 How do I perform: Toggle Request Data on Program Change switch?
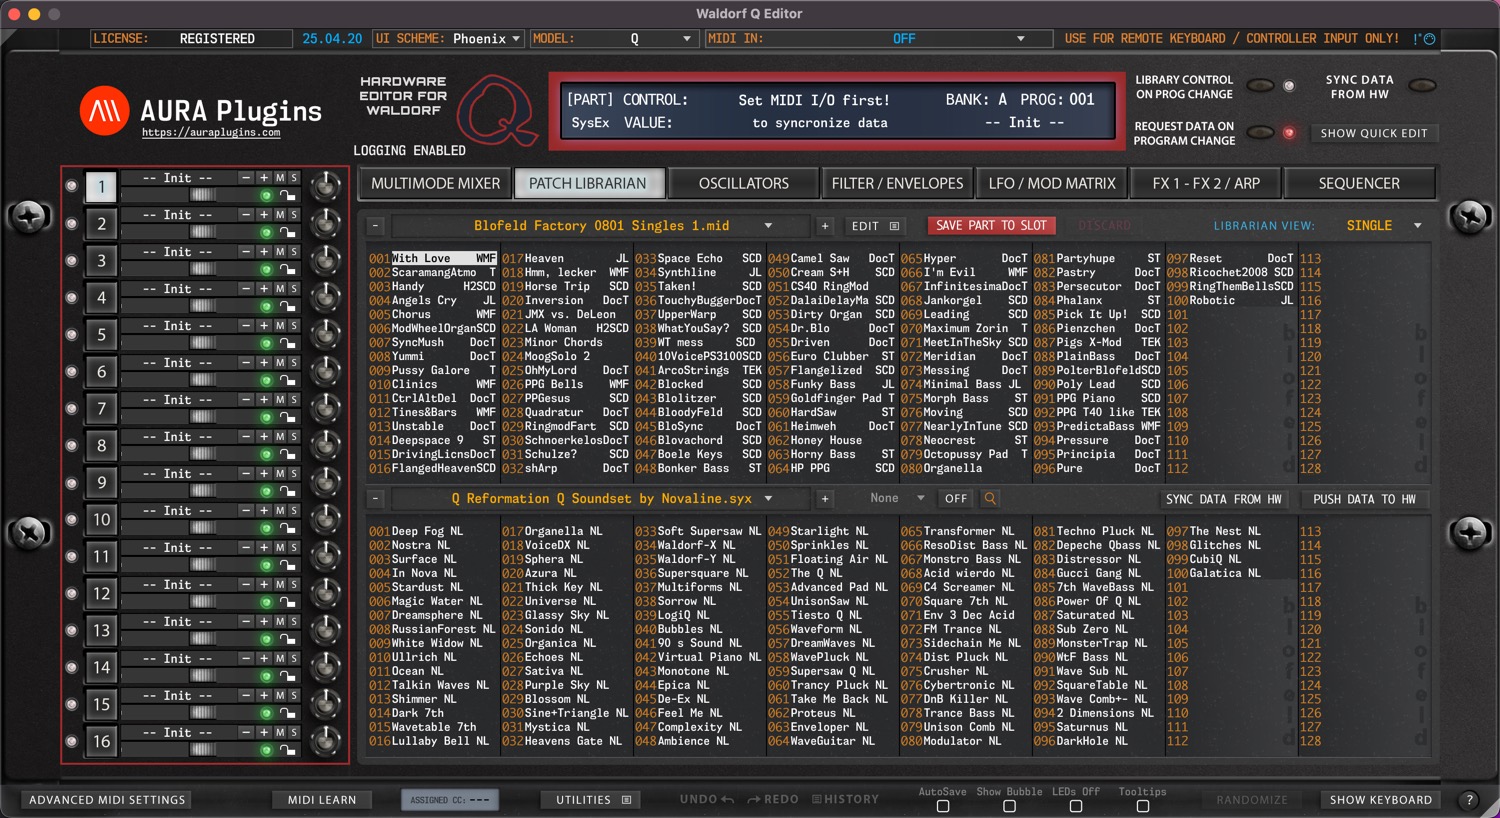pos(1260,133)
